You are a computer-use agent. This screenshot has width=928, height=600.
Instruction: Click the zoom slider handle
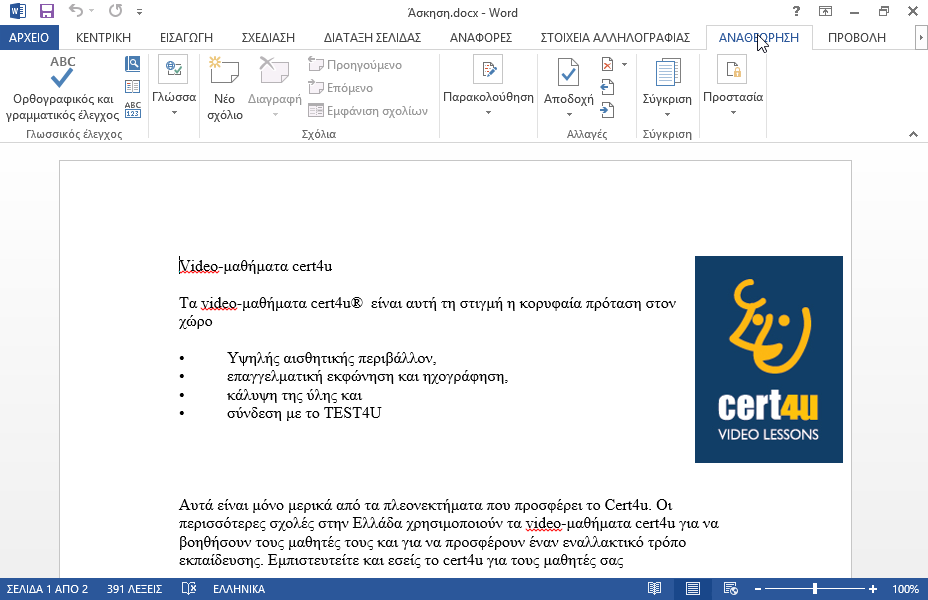coord(815,589)
